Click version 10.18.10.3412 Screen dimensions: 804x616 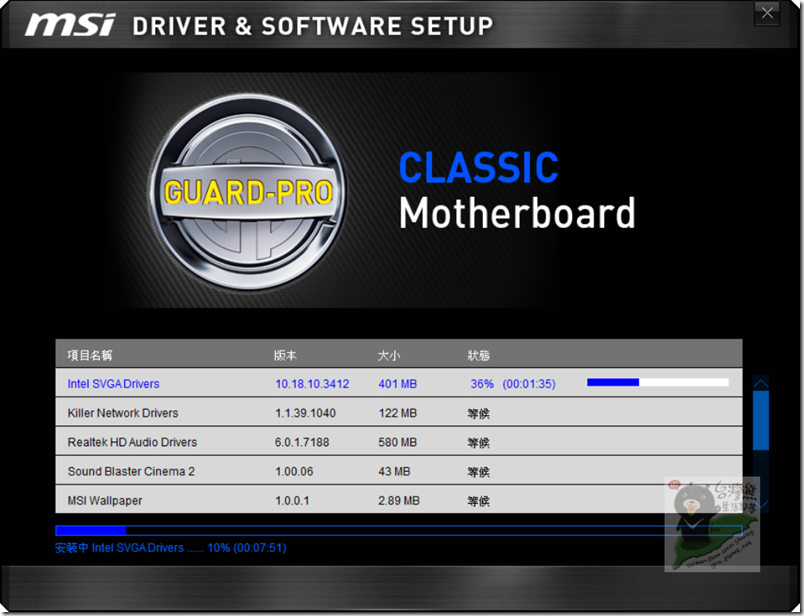pos(312,384)
